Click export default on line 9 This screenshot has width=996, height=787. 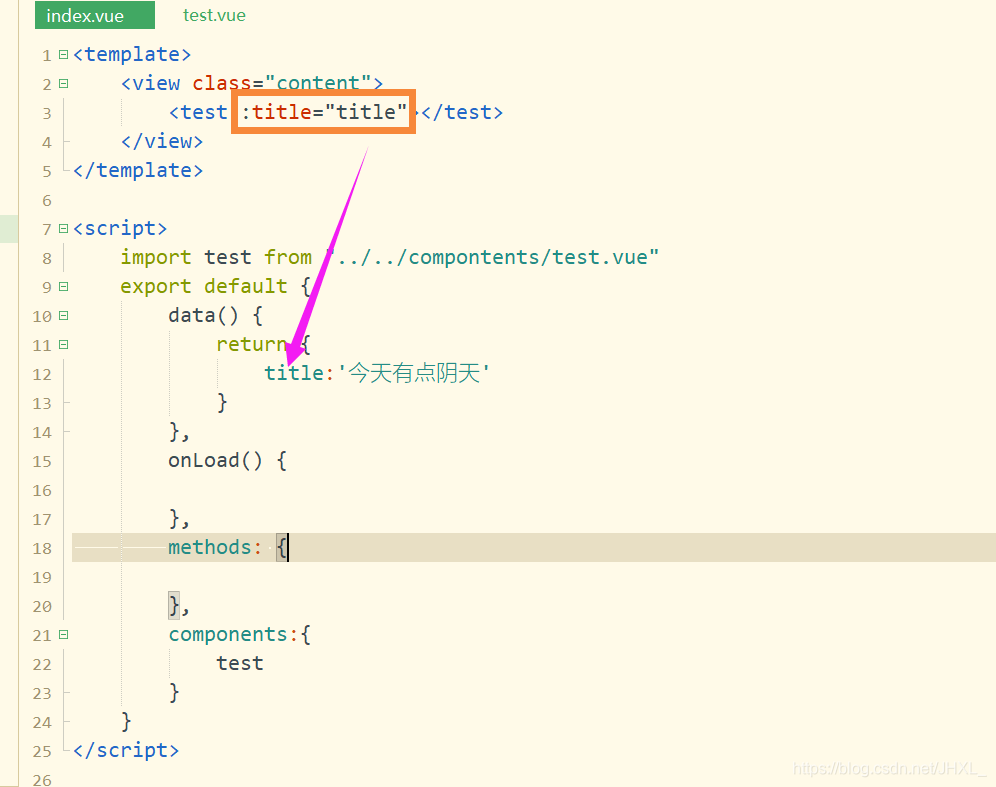(x=204, y=286)
